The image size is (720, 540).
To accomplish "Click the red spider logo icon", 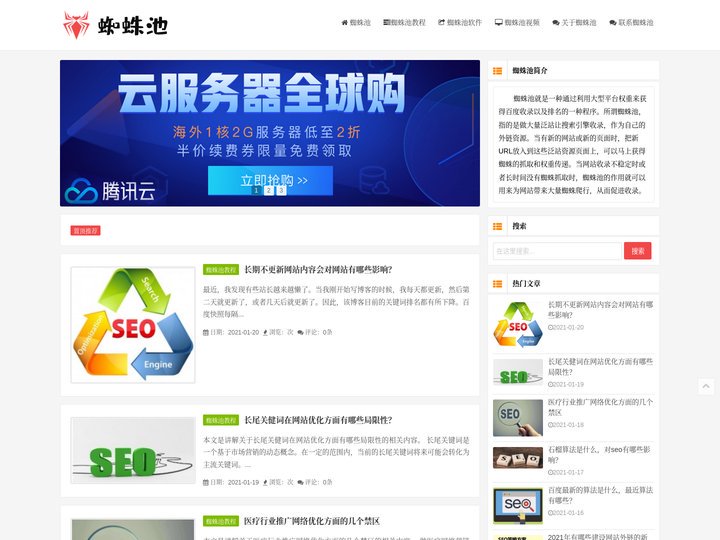I will point(76,25).
